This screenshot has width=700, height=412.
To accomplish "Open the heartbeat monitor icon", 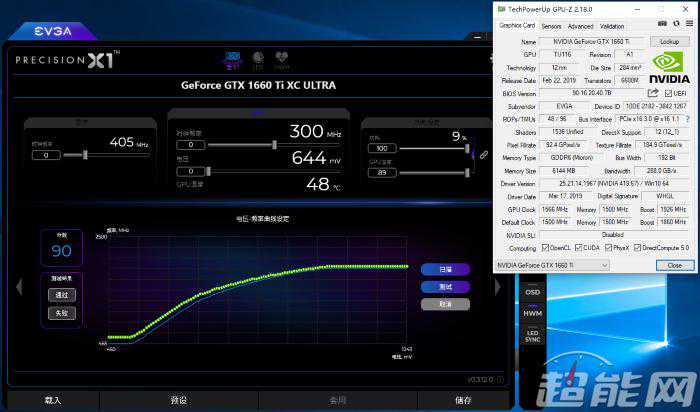I will tap(282, 59).
